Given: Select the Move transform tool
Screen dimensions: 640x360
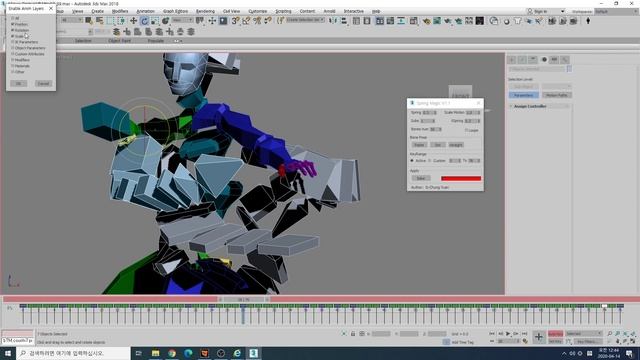Looking at the screenshot, I should (x=133, y=21).
